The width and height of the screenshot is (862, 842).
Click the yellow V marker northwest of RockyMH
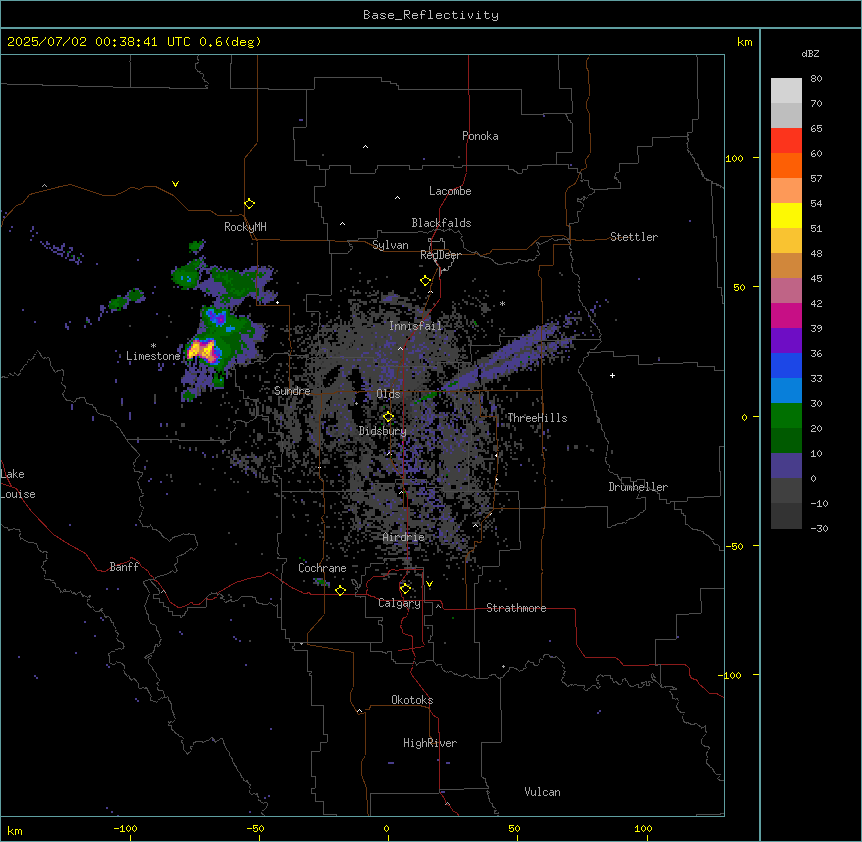pos(175,184)
